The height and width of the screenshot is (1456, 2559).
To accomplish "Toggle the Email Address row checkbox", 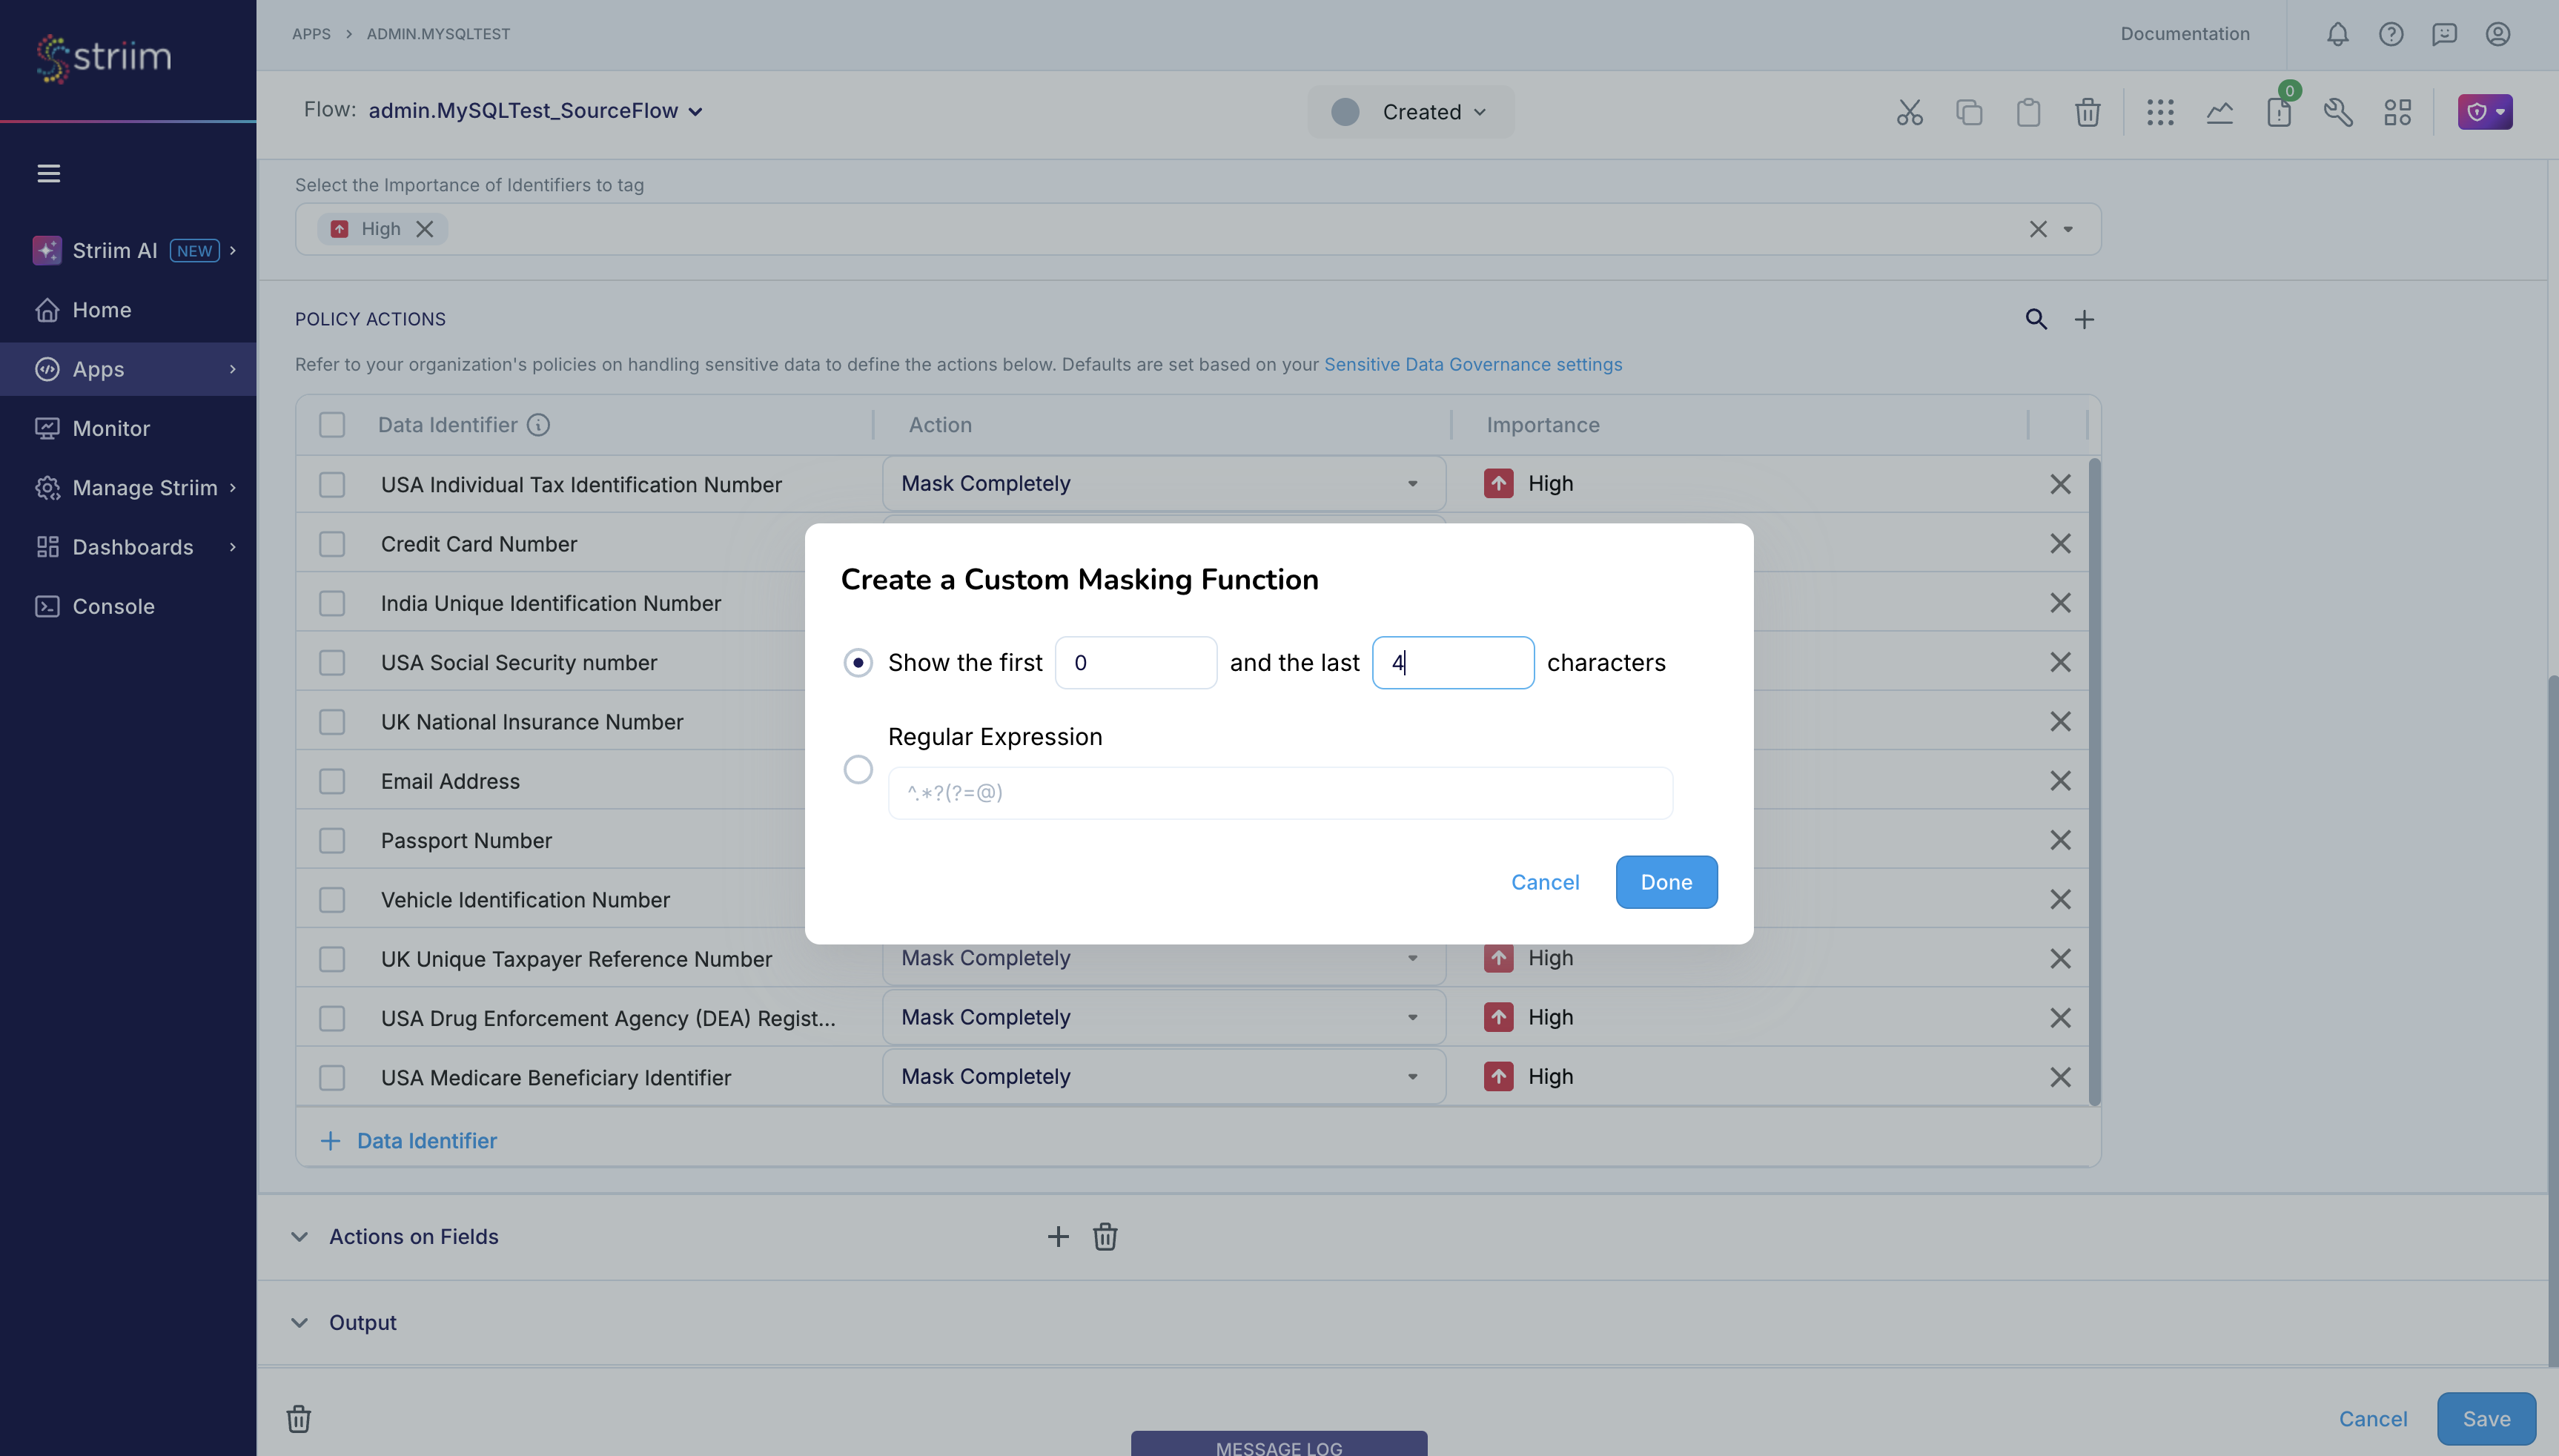I will pos(332,781).
